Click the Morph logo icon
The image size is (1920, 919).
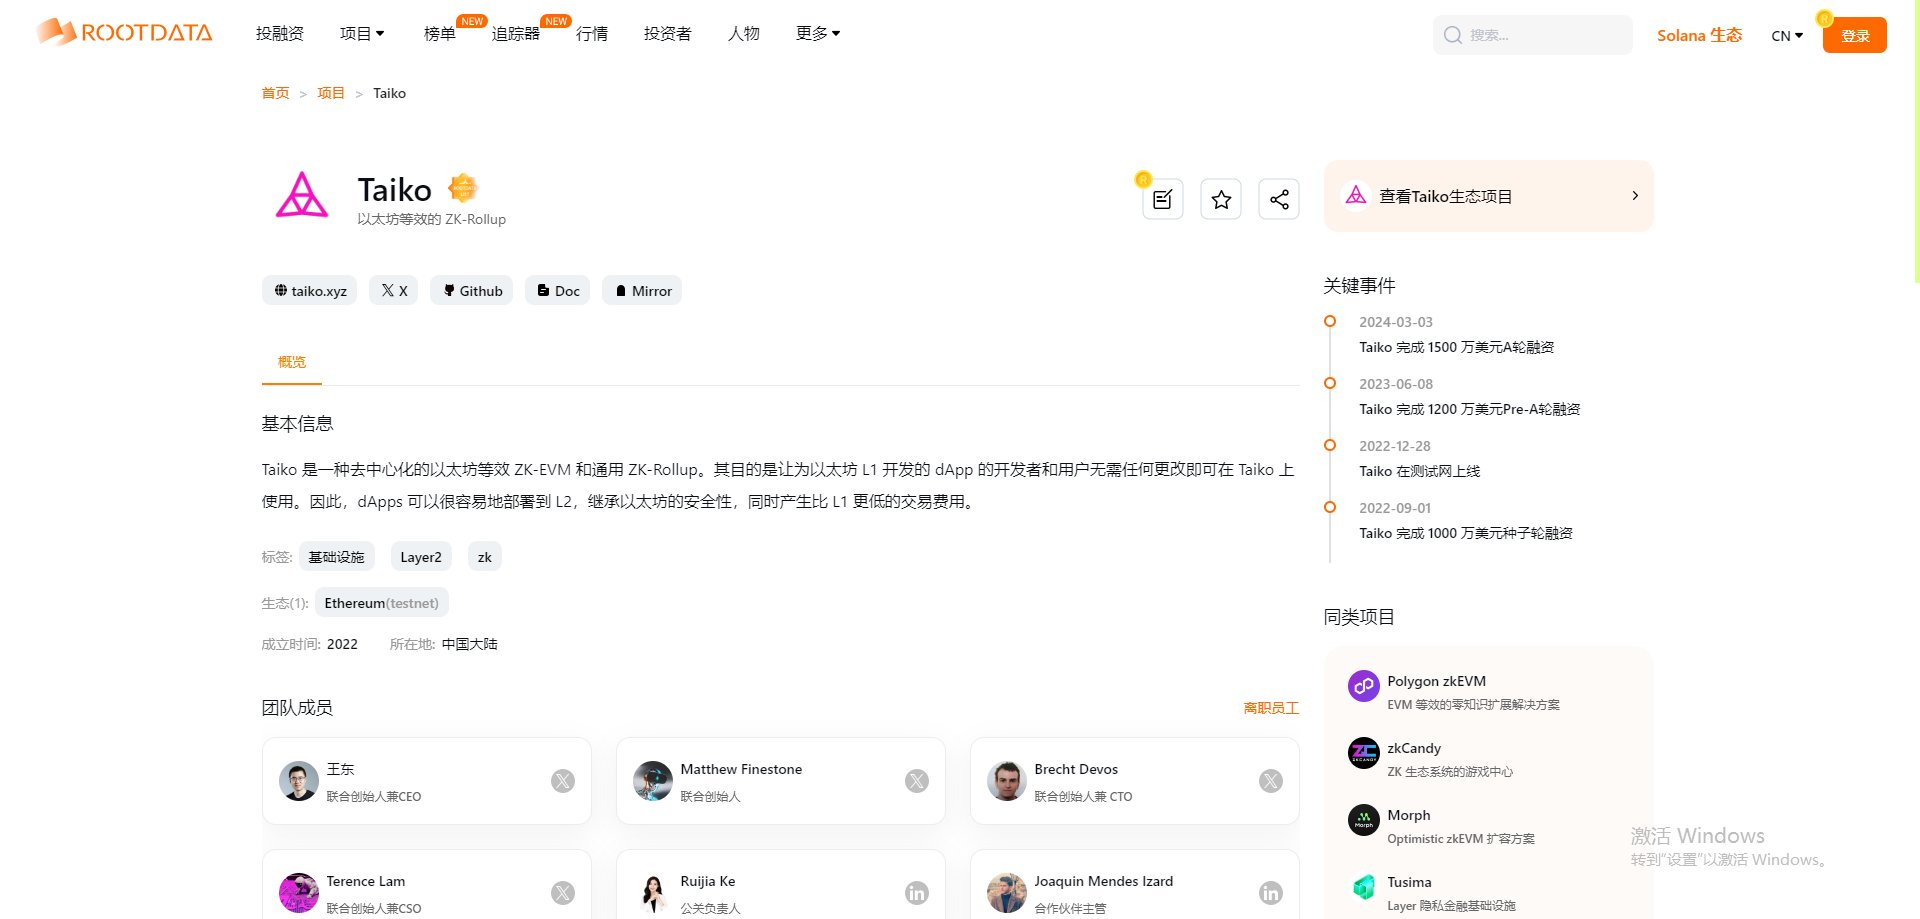coord(1364,820)
